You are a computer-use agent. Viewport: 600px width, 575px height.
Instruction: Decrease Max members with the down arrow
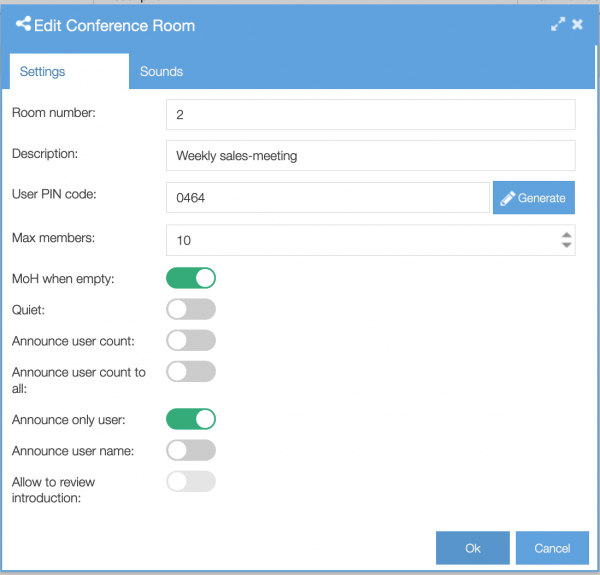567,245
